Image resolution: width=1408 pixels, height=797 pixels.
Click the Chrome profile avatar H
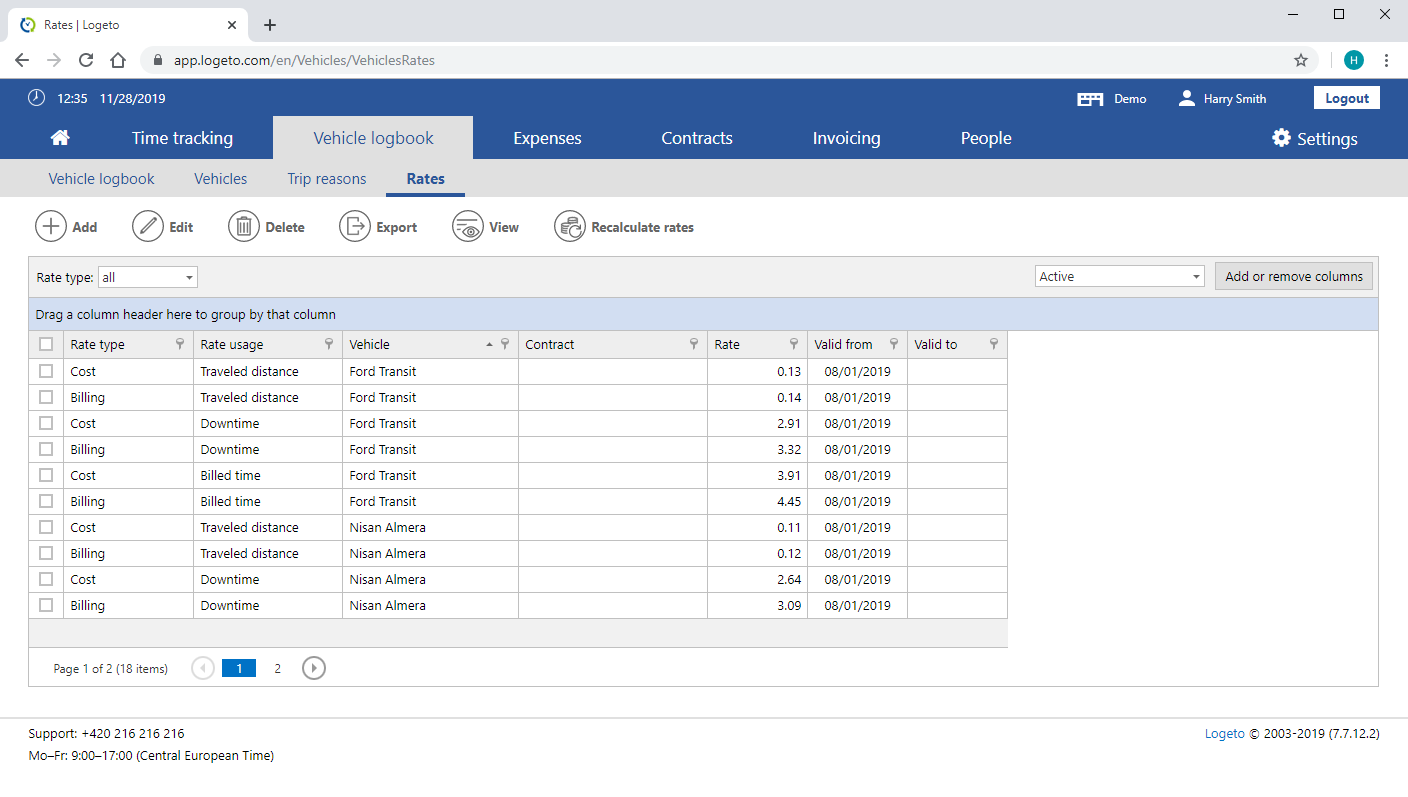click(1353, 60)
